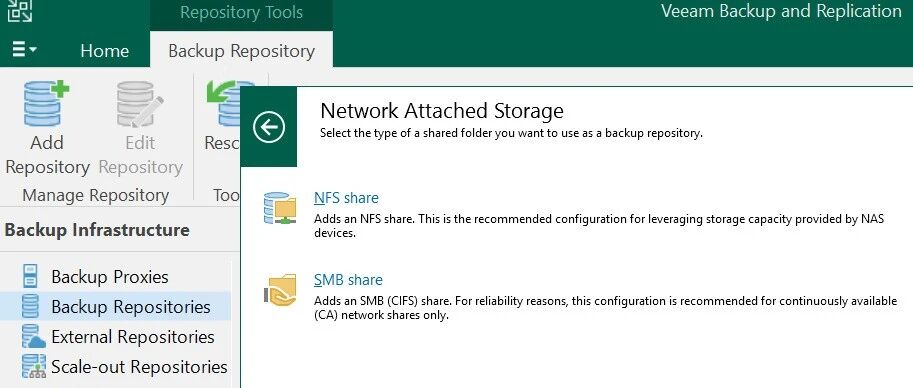
Task: Click the External Repositories cloud icon
Action: [33, 337]
